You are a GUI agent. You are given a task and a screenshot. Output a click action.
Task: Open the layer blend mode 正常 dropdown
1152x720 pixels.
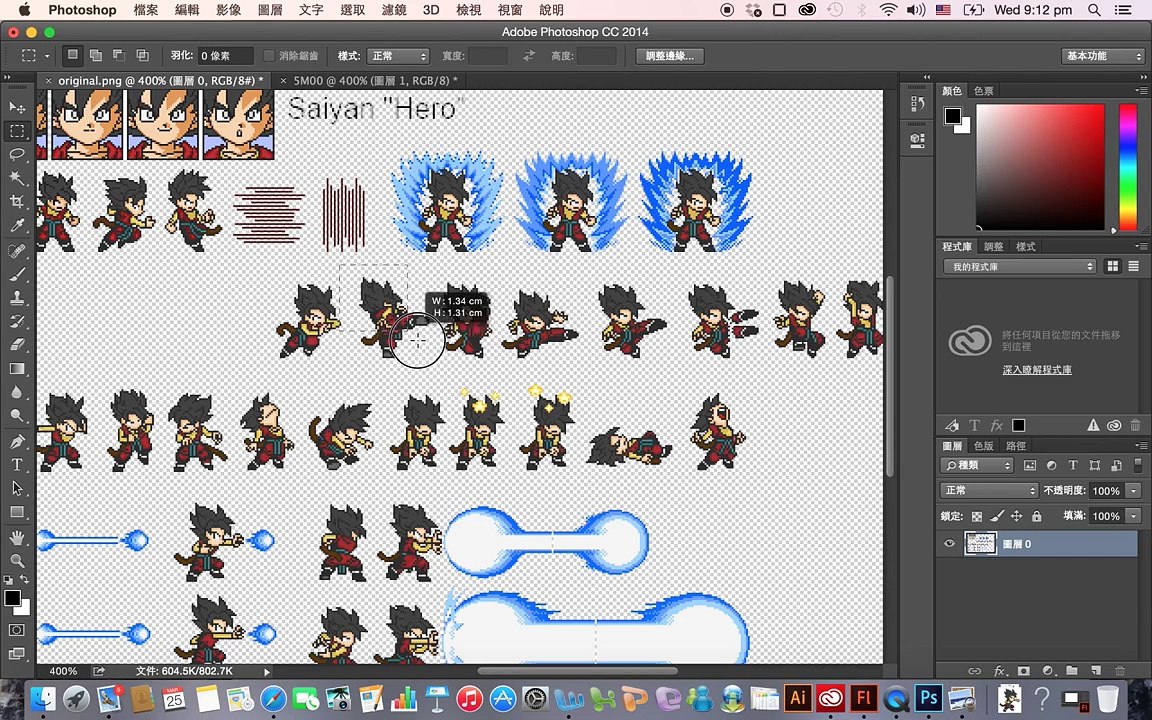[990, 491]
